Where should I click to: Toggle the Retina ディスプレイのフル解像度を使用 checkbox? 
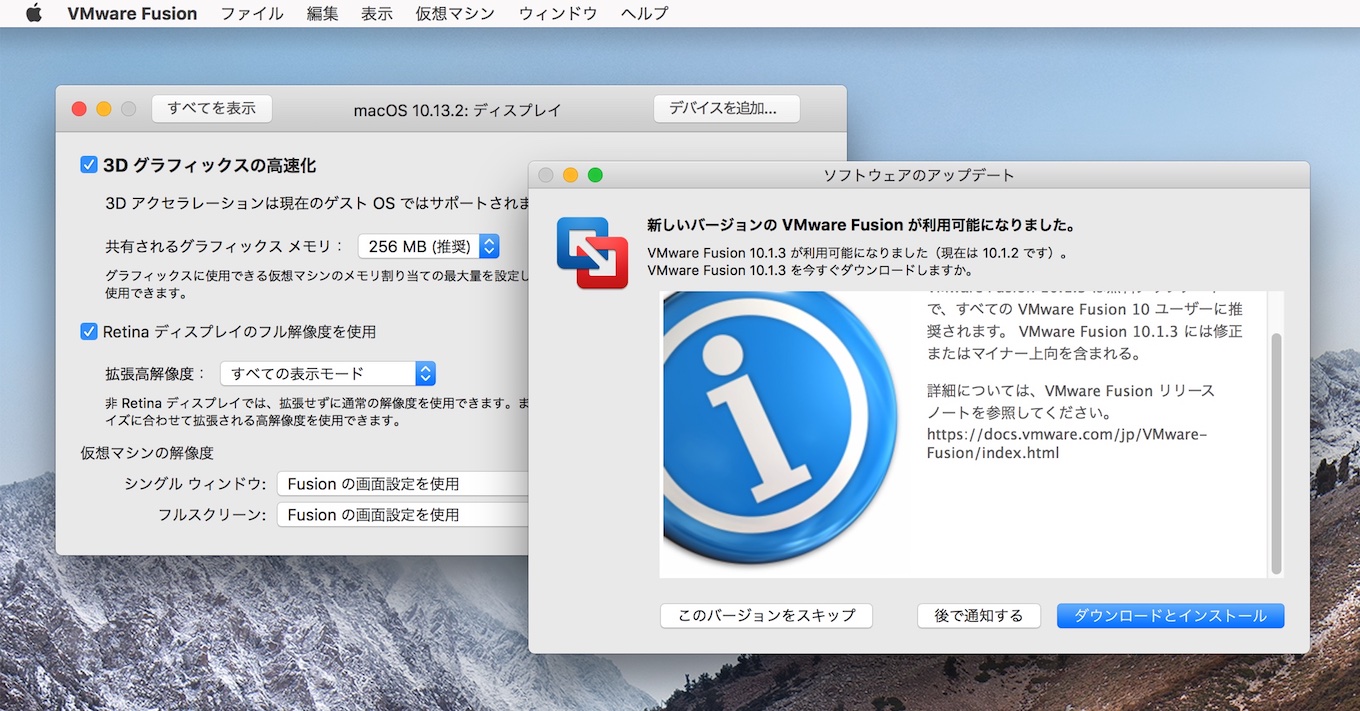[x=89, y=331]
